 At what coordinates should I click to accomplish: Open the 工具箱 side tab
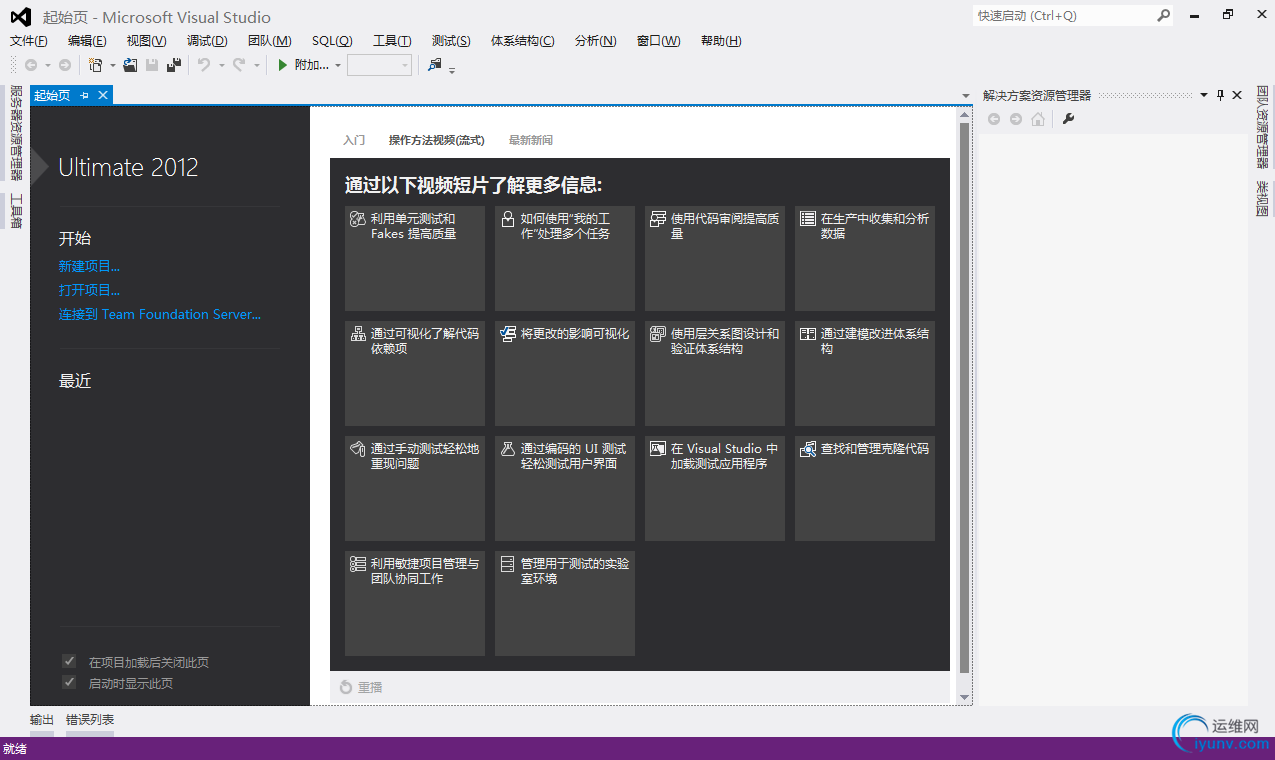point(15,210)
